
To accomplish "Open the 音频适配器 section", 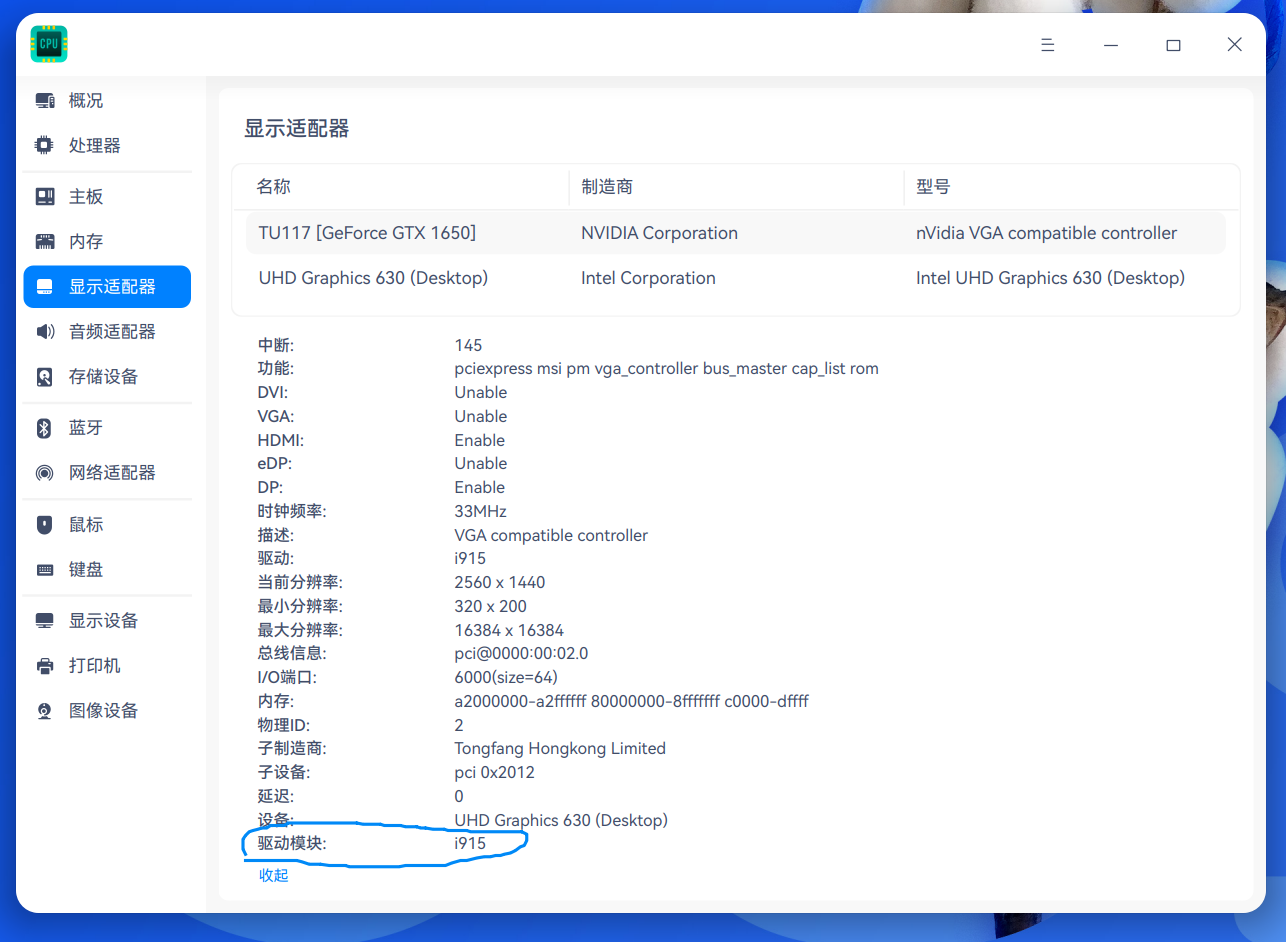I will click(107, 332).
